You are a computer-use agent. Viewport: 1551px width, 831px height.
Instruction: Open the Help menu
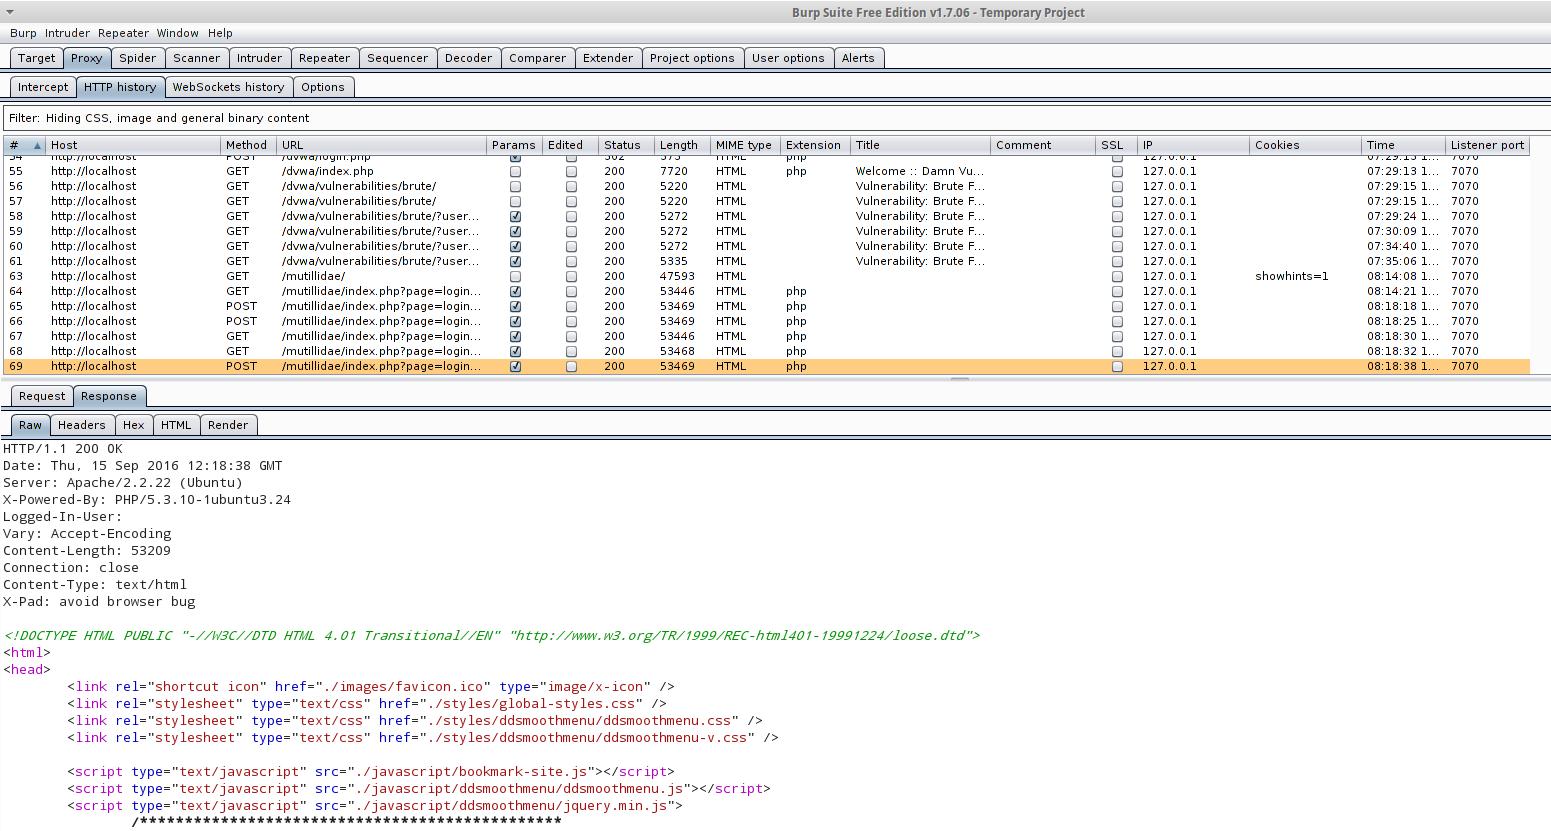[220, 33]
